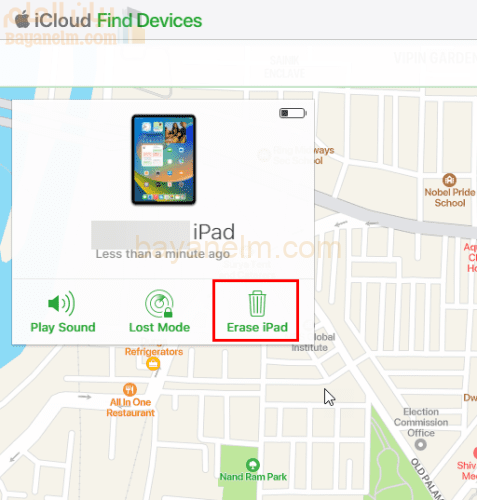This screenshot has width=477, height=500.
Task: Click the iPad device thumbnail image
Action: 163,160
